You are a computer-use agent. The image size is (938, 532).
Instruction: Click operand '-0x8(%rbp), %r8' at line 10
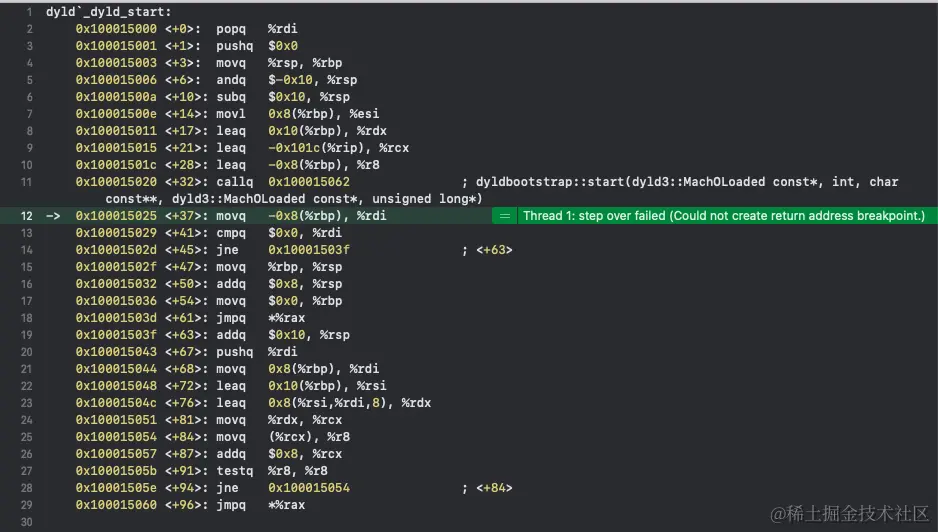(324, 165)
